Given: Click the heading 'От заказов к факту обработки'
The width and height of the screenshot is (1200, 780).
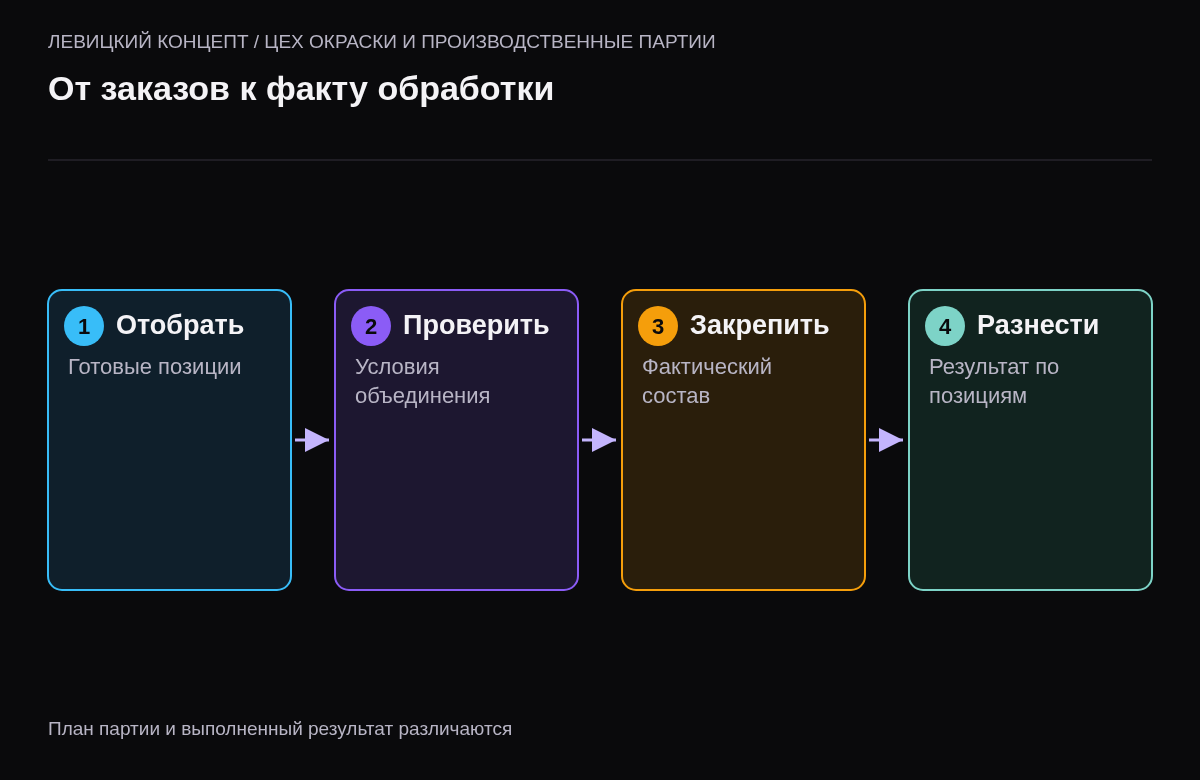Looking at the screenshot, I should [x=301, y=89].
